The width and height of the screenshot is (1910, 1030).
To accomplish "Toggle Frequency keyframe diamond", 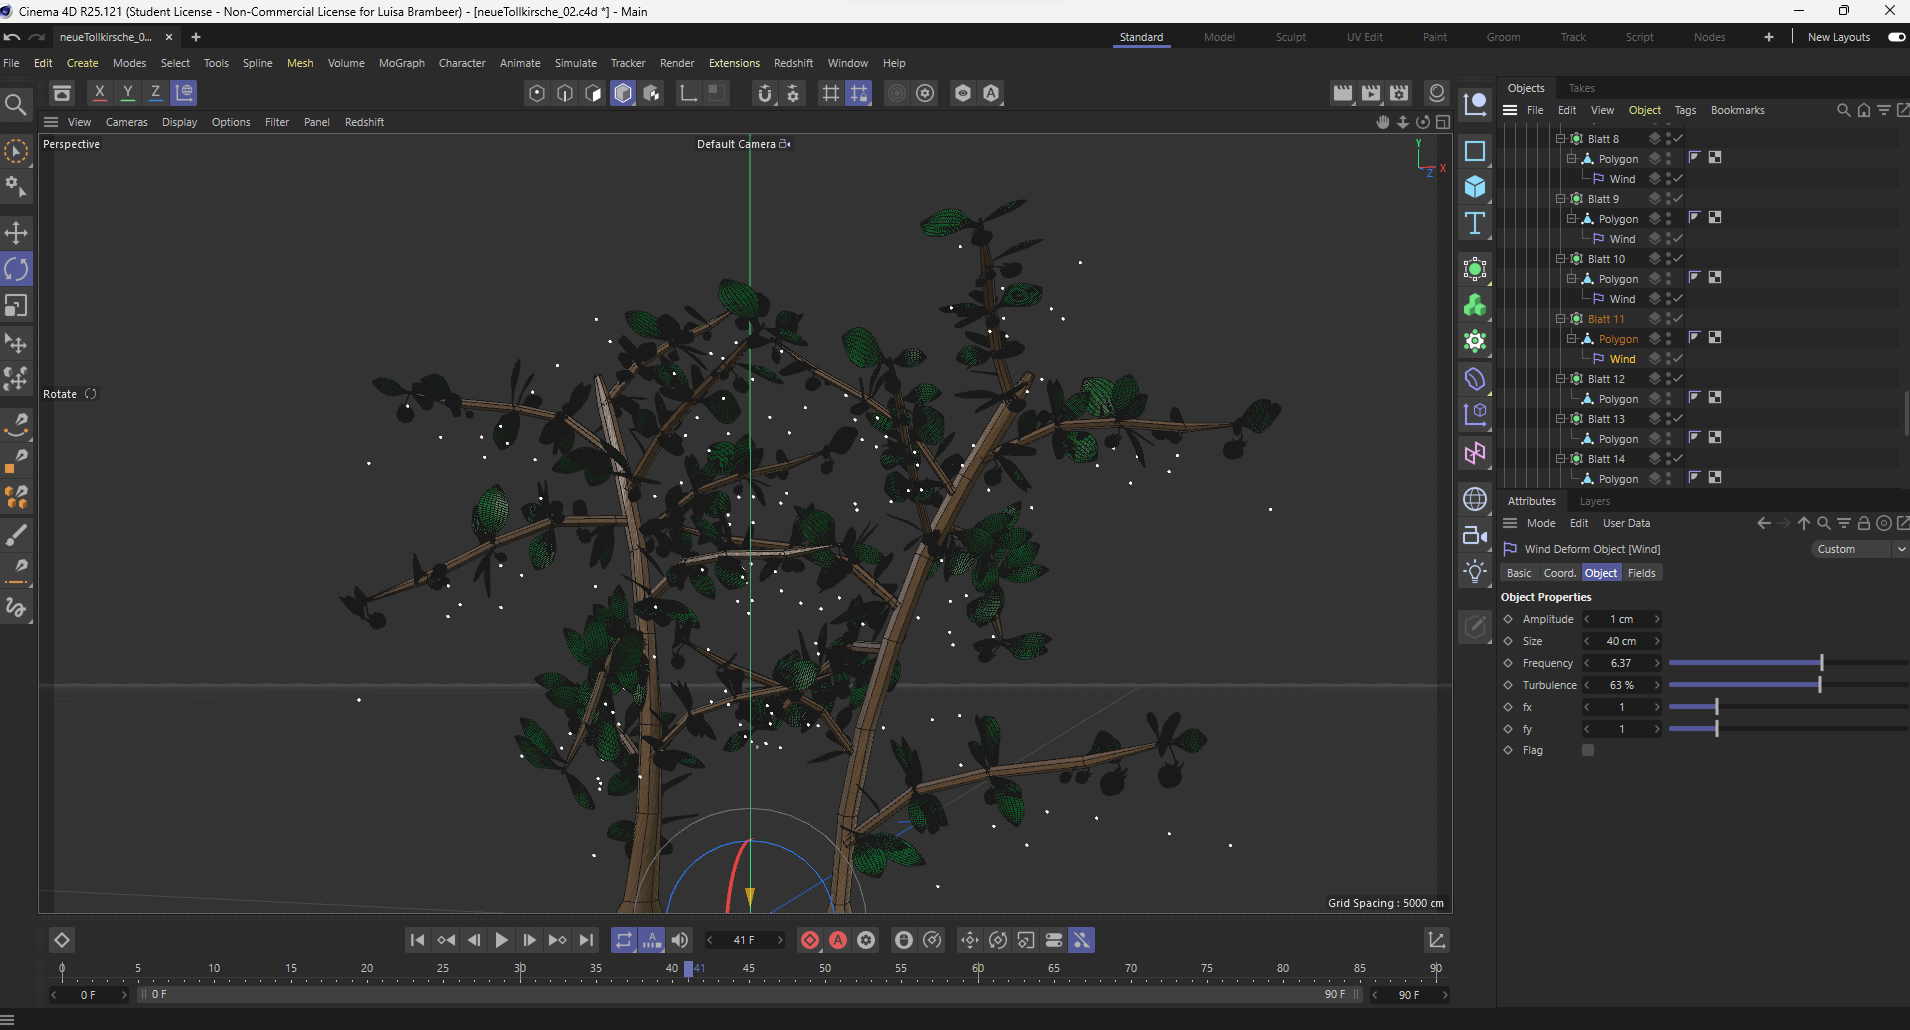I will [x=1508, y=663].
